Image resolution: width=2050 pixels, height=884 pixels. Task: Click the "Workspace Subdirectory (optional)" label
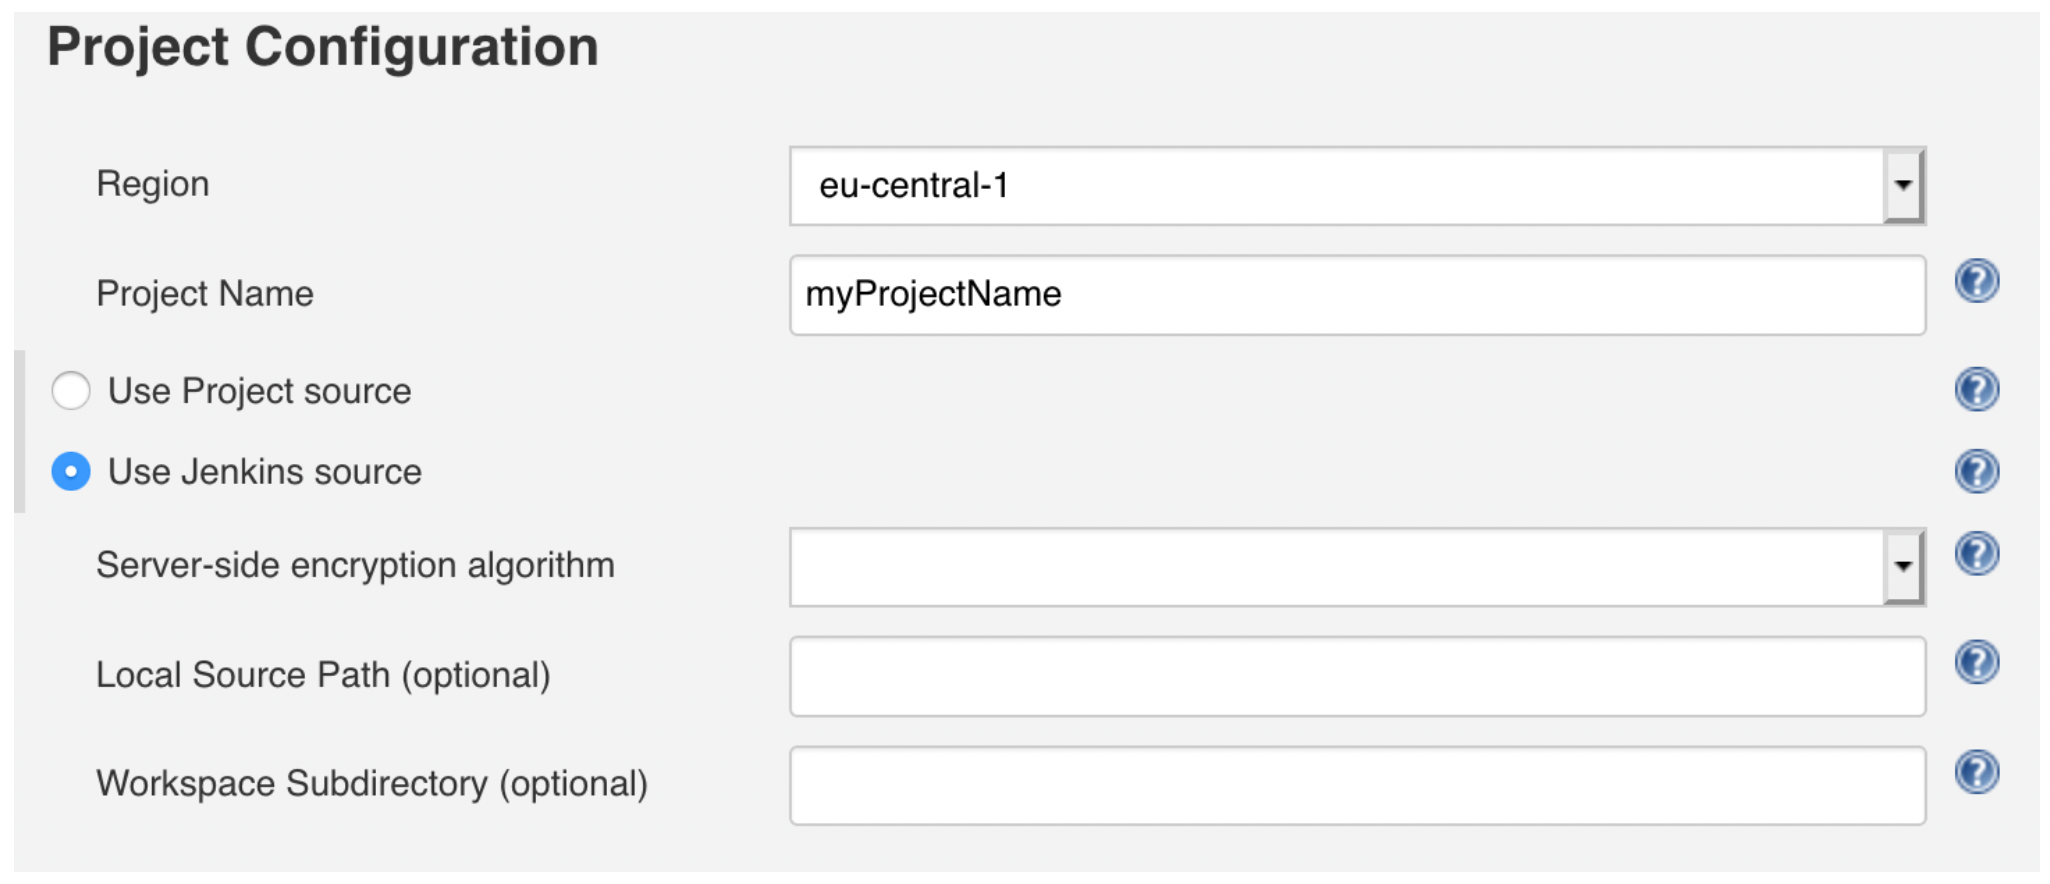click(x=372, y=783)
